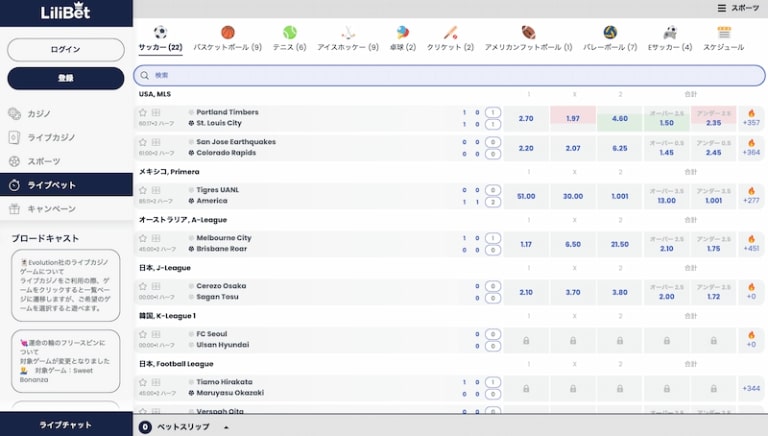Open stats icon for Tiamo Hirakata match
The height and width of the screenshot is (436, 768).
tap(156, 382)
